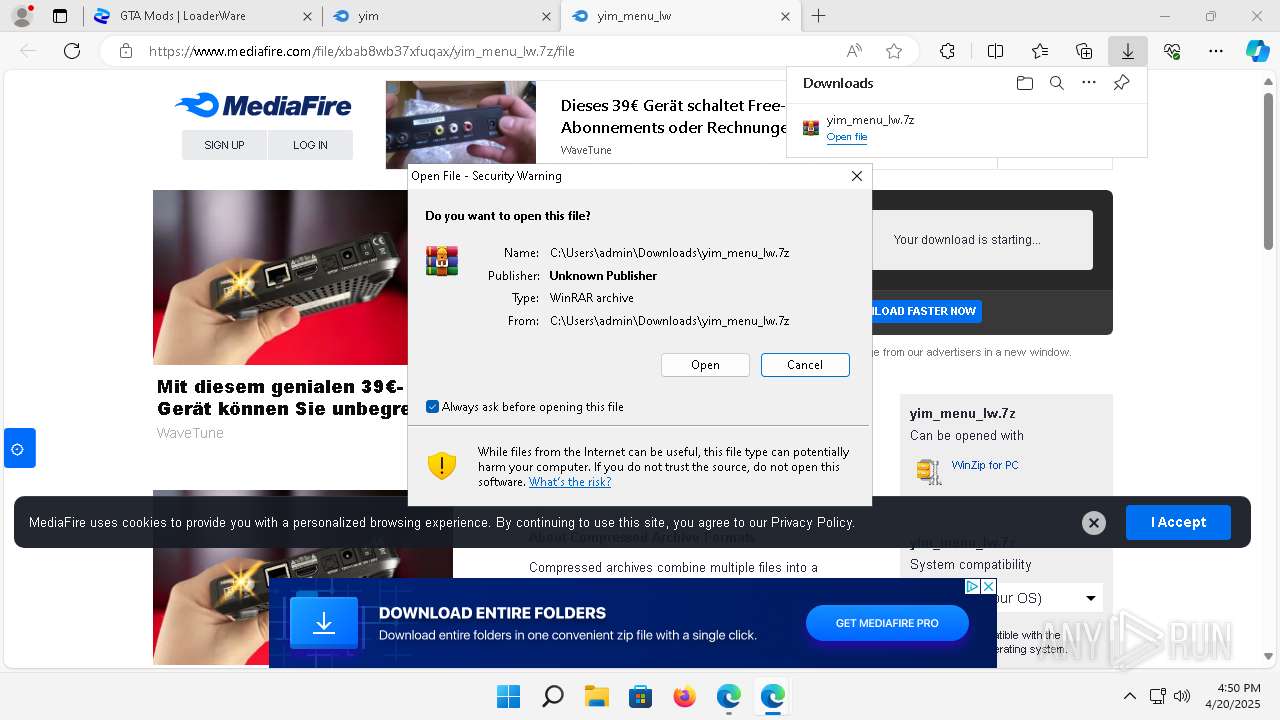1280x720 pixels.
Task: Click Open in the security dialog
Action: point(705,365)
